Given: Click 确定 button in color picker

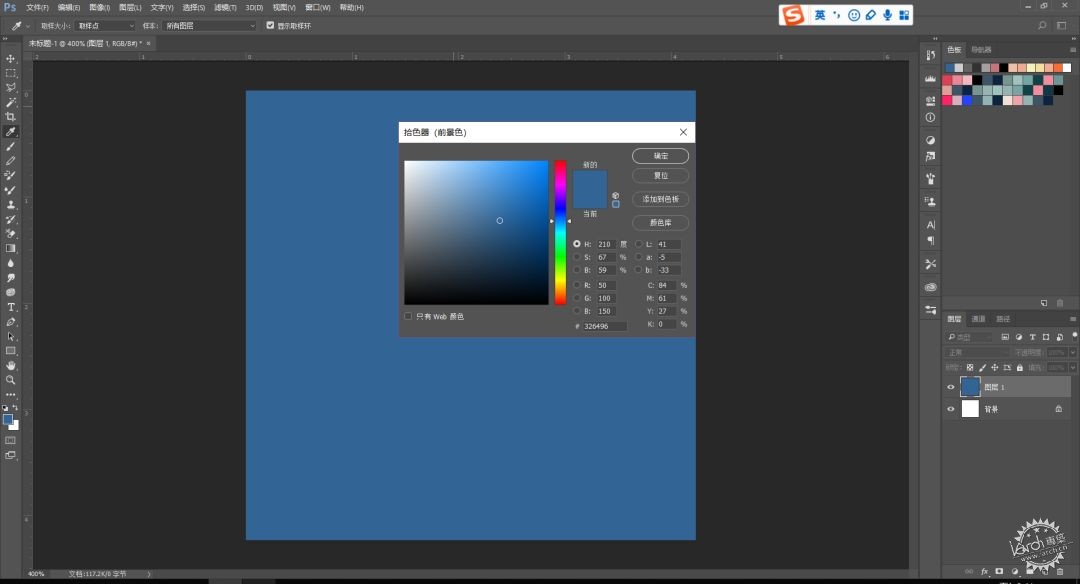Looking at the screenshot, I should point(661,156).
